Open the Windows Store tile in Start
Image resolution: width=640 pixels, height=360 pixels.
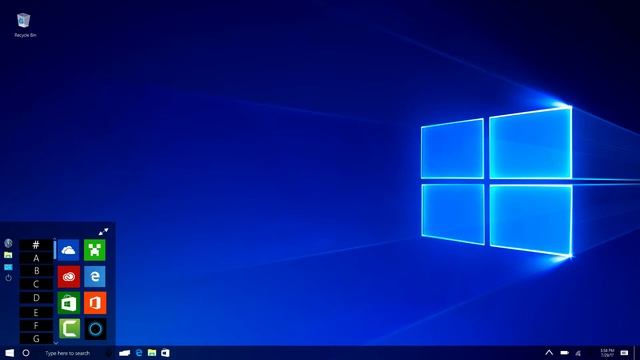[x=69, y=303]
